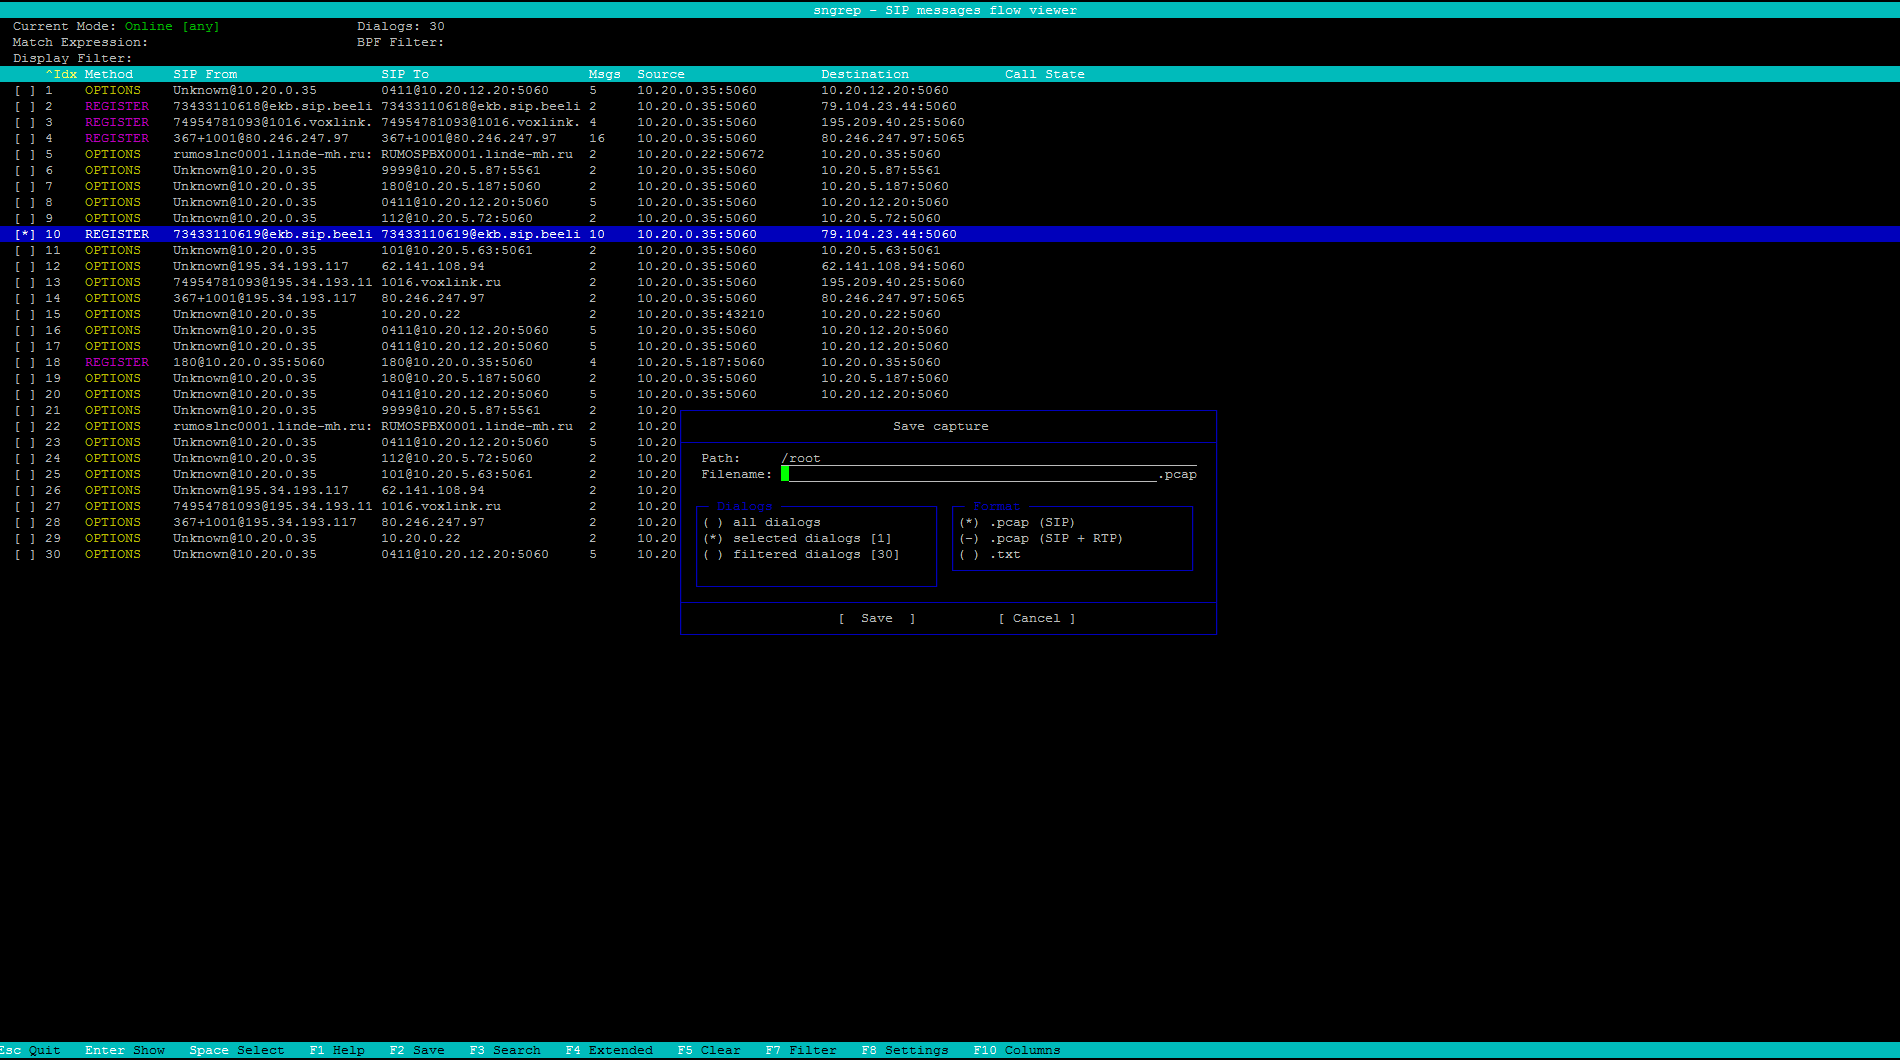The width and height of the screenshot is (1900, 1060).
Task: Choose .txt format option
Action: click(990, 554)
